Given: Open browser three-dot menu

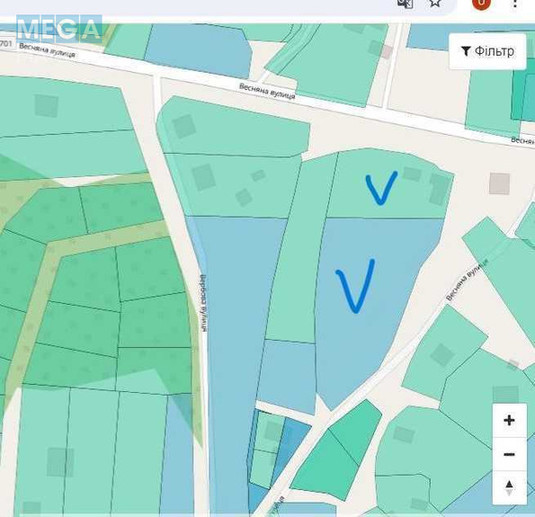Looking at the screenshot, I should [x=515, y=3].
